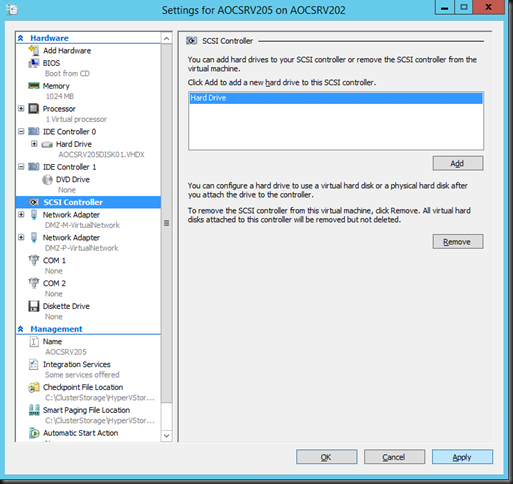Select the COM 1 label
Screen dimensions: 513x484
coord(54,260)
